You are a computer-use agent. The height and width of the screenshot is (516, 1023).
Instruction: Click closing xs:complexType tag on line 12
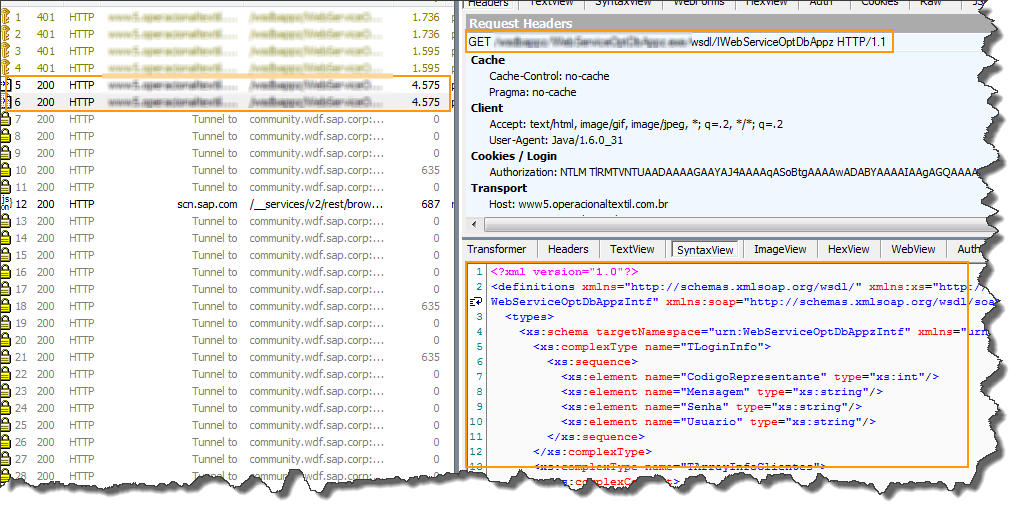pos(592,451)
